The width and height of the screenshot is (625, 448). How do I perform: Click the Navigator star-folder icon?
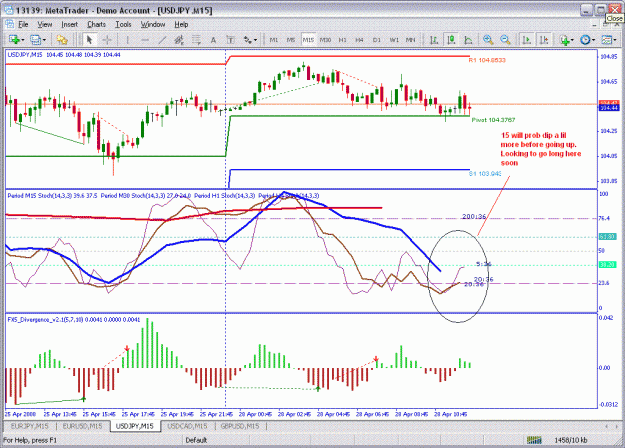tap(62, 40)
